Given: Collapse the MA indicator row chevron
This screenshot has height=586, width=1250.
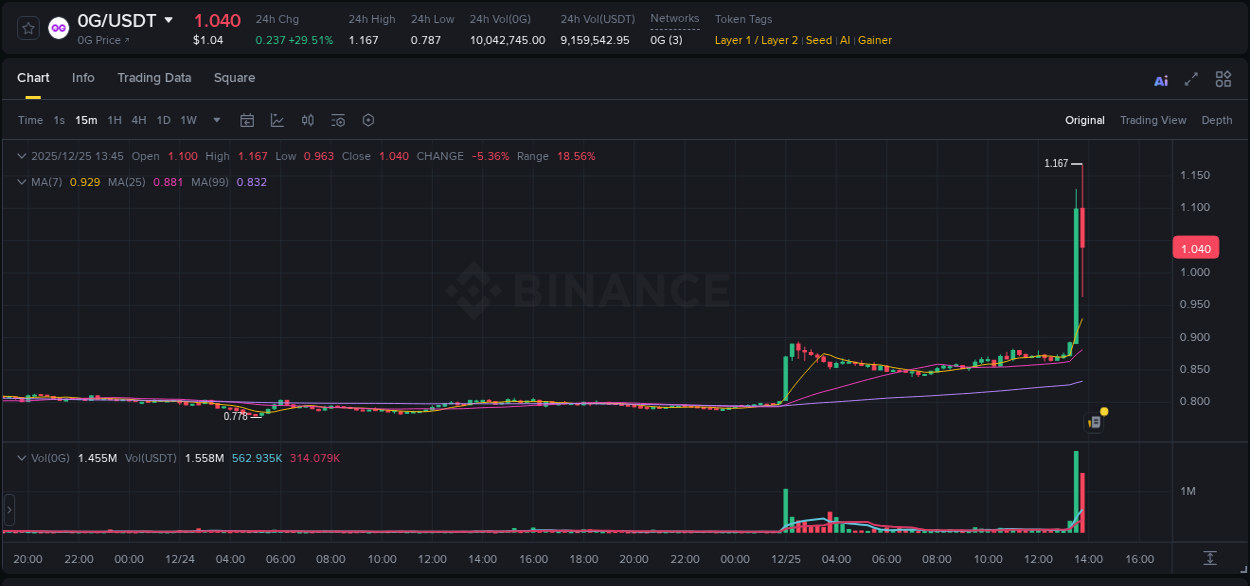Looking at the screenshot, I should tap(21, 182).
